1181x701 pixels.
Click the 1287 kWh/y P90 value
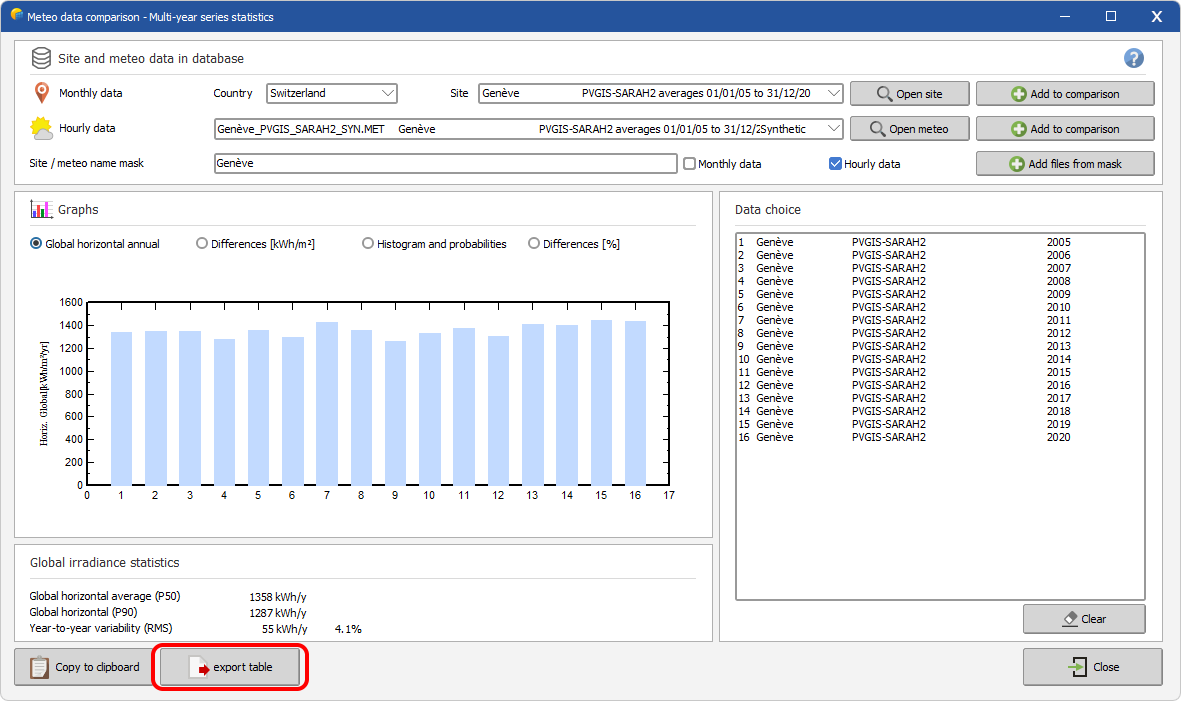pyautogui.click(x=278, y=613)
